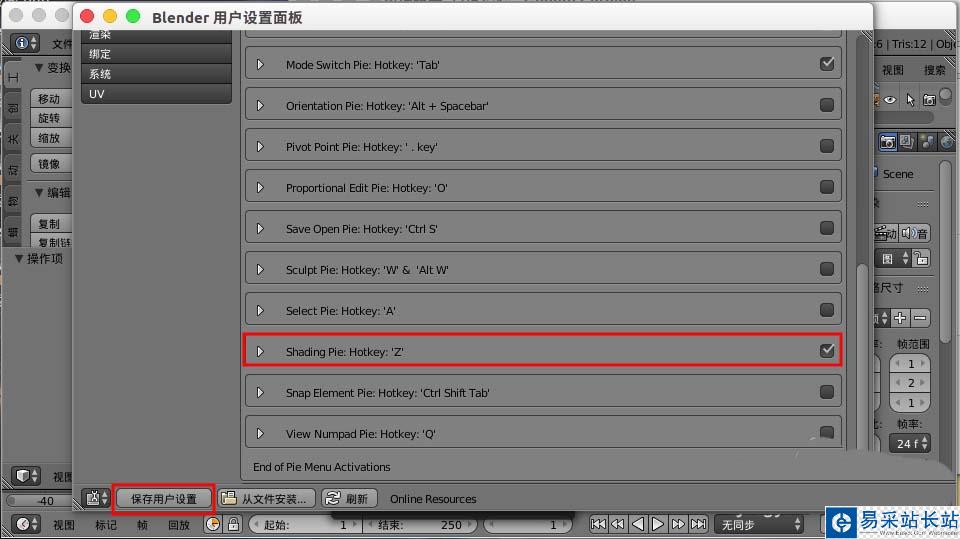This screenshot has height=539, width=960.
Task: Toggle Shading Pie checkbox
Action: point(827,350)
